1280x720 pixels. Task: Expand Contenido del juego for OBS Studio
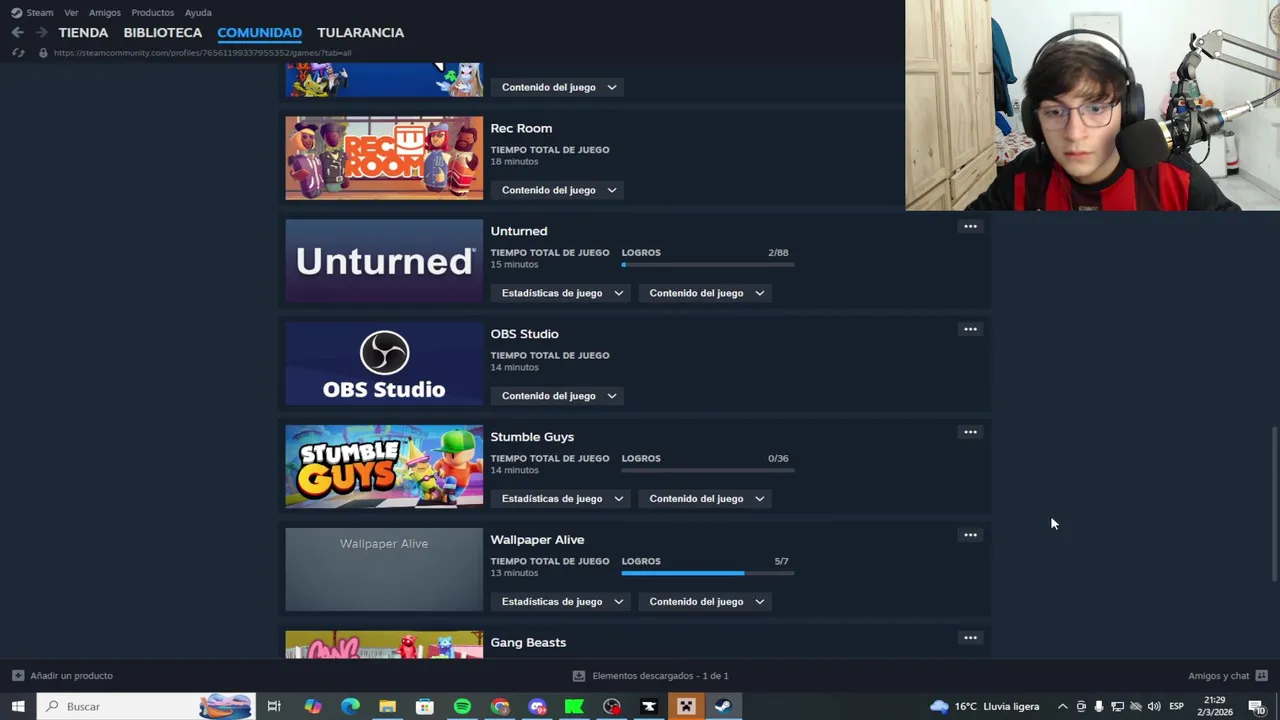(559, 396)
